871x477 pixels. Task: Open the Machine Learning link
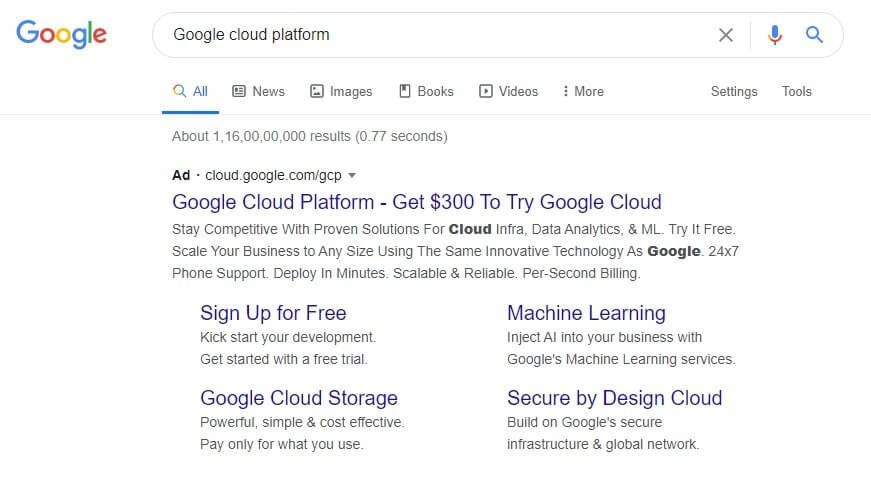586,313
